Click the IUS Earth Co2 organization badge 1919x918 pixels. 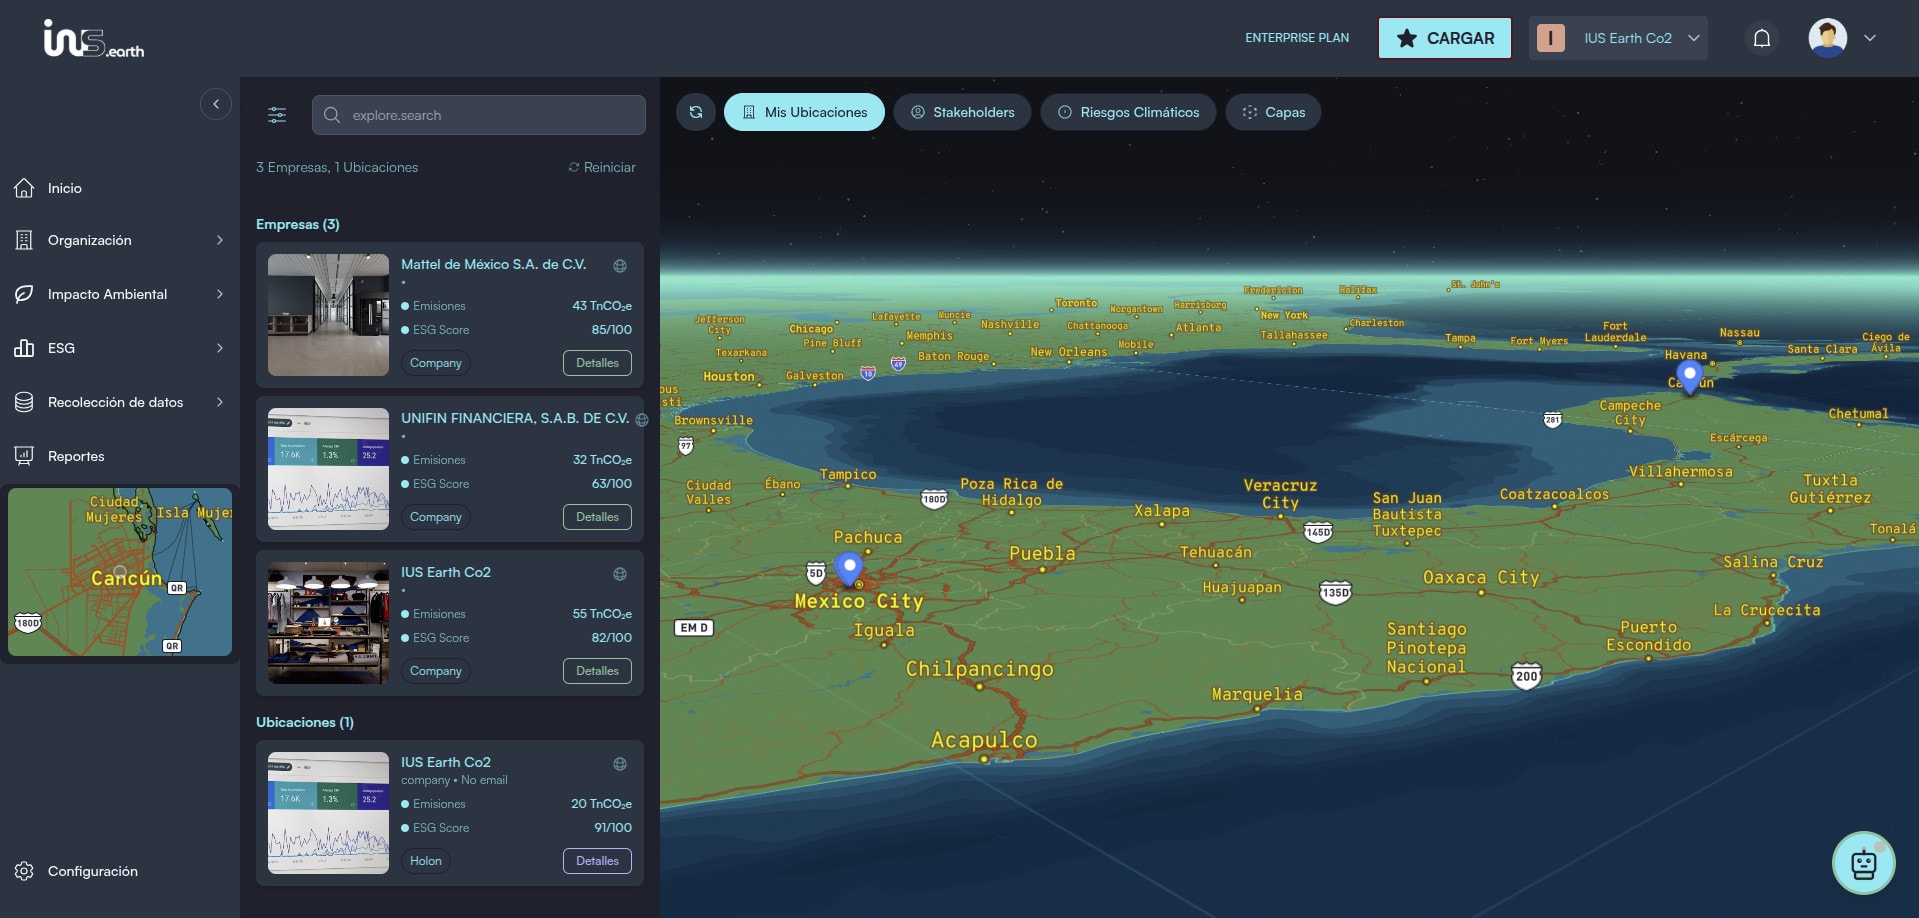click(x=1551, y=38)
